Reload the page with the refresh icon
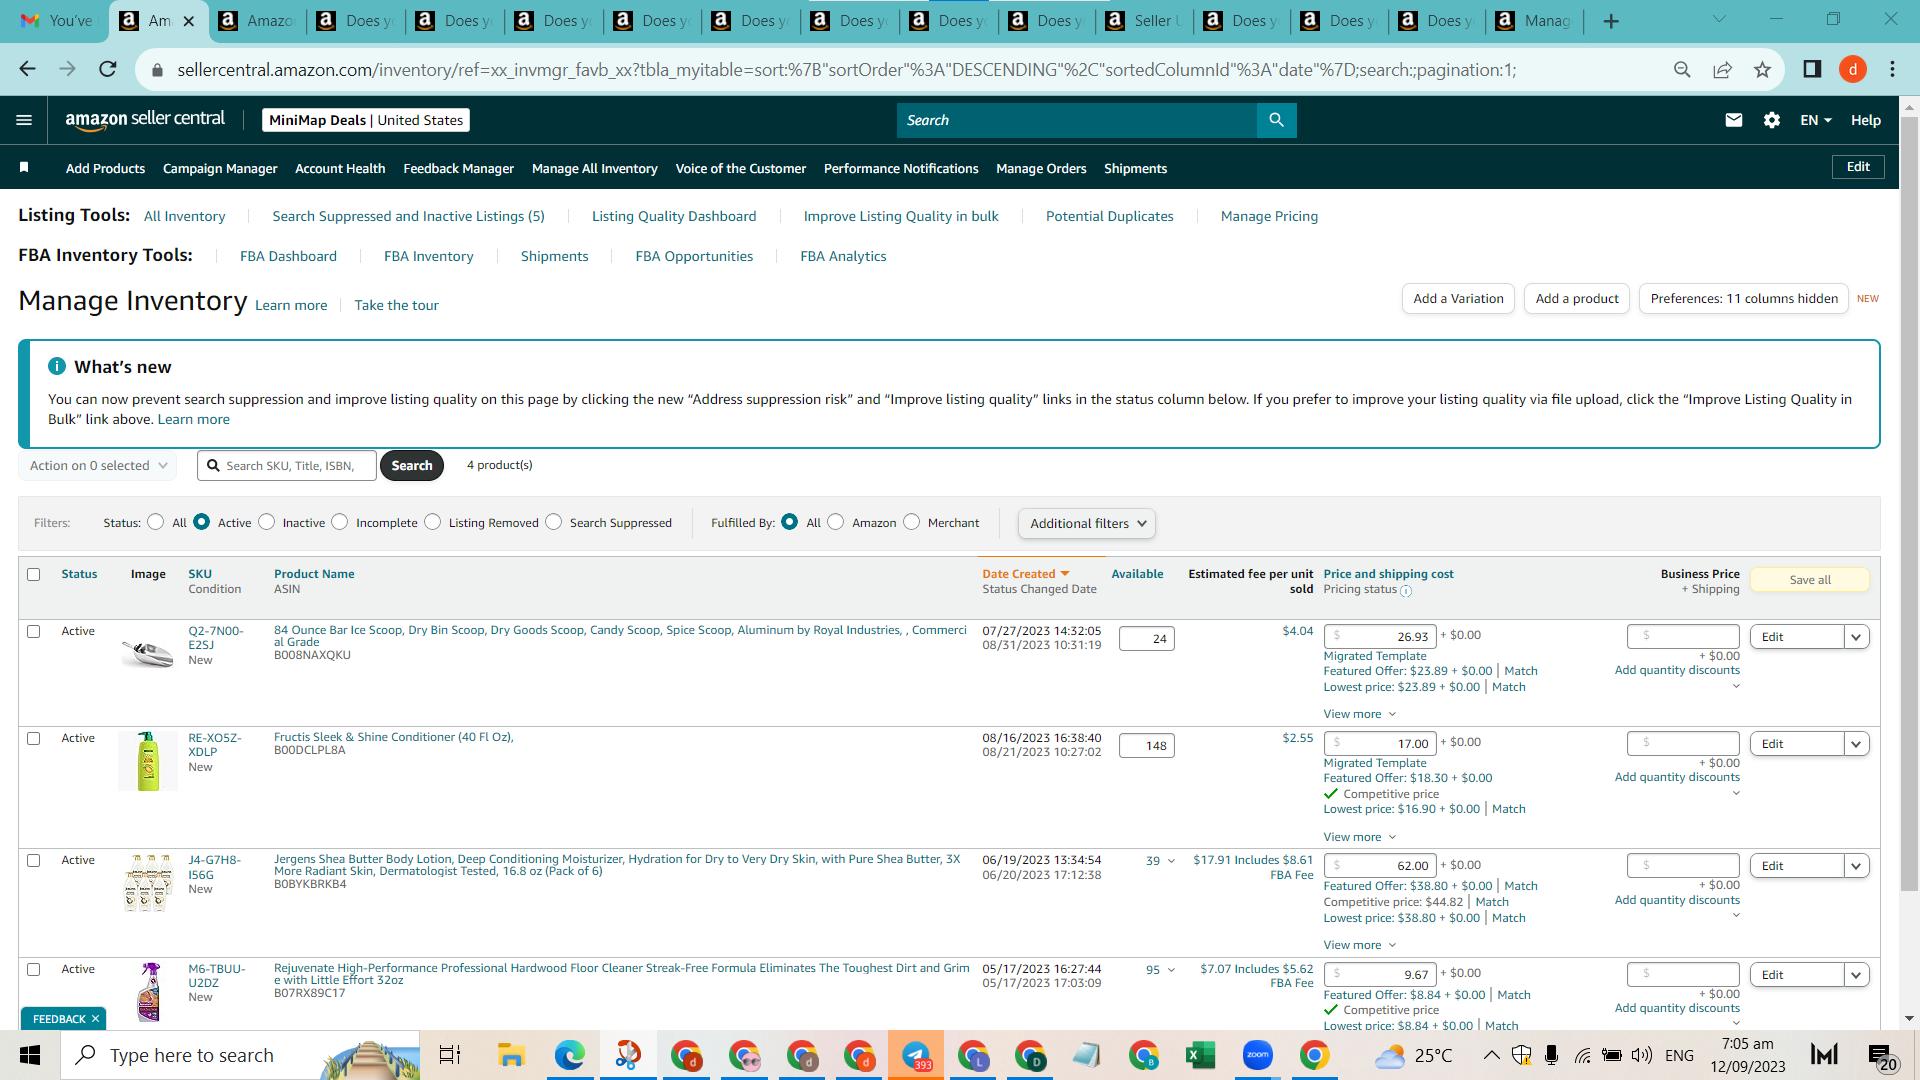 [x=108, y=69]
